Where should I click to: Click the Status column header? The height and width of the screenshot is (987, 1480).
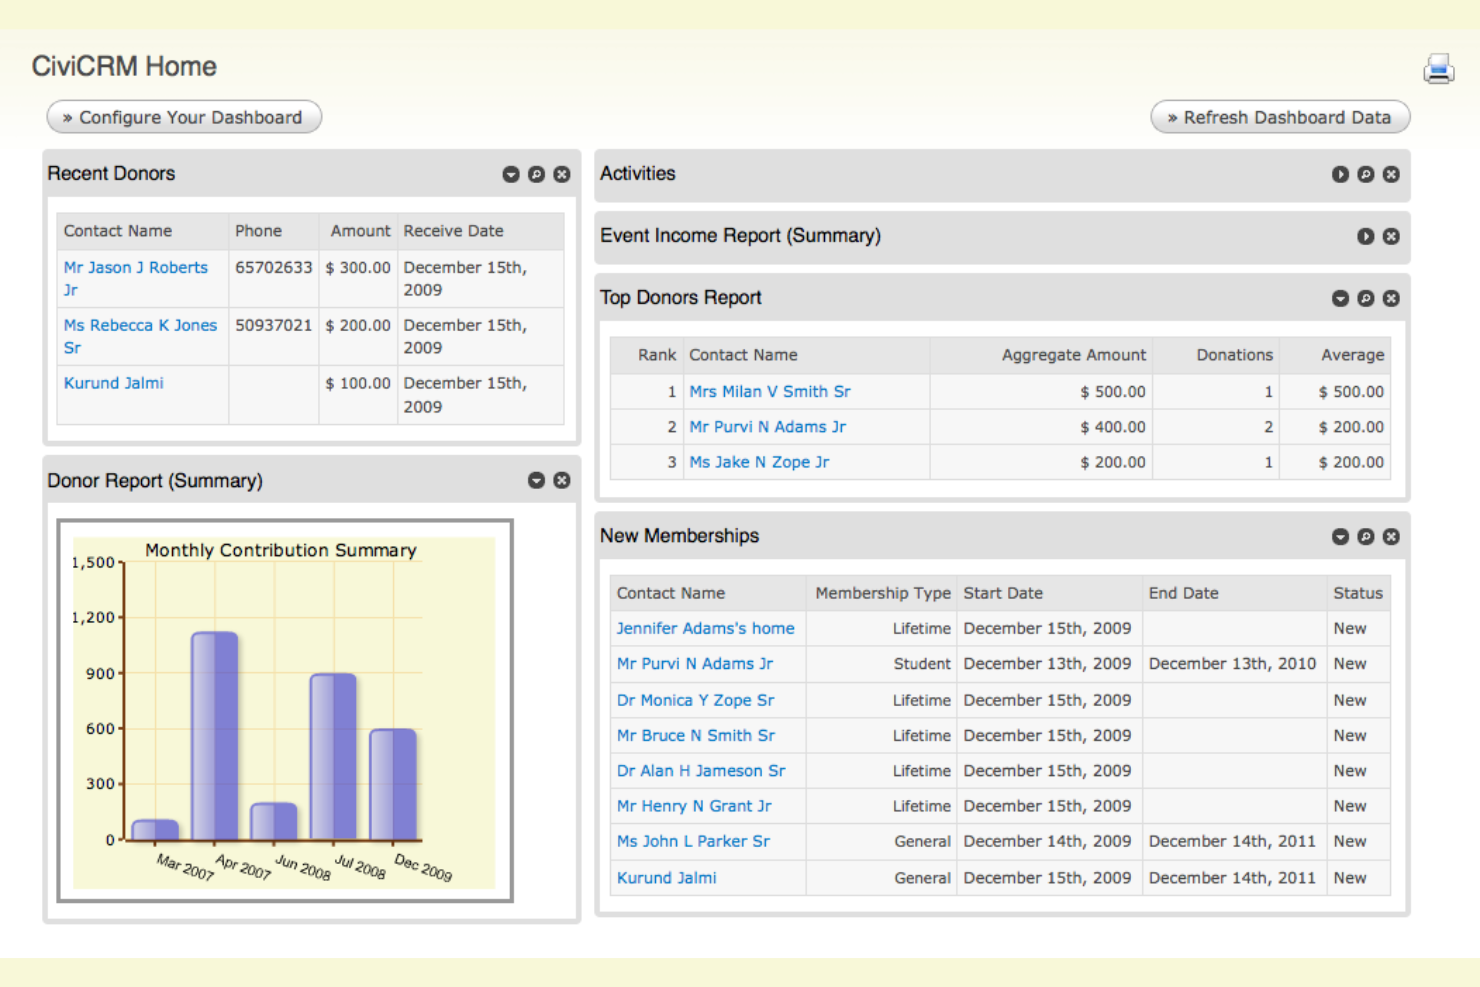point(1358,593)
